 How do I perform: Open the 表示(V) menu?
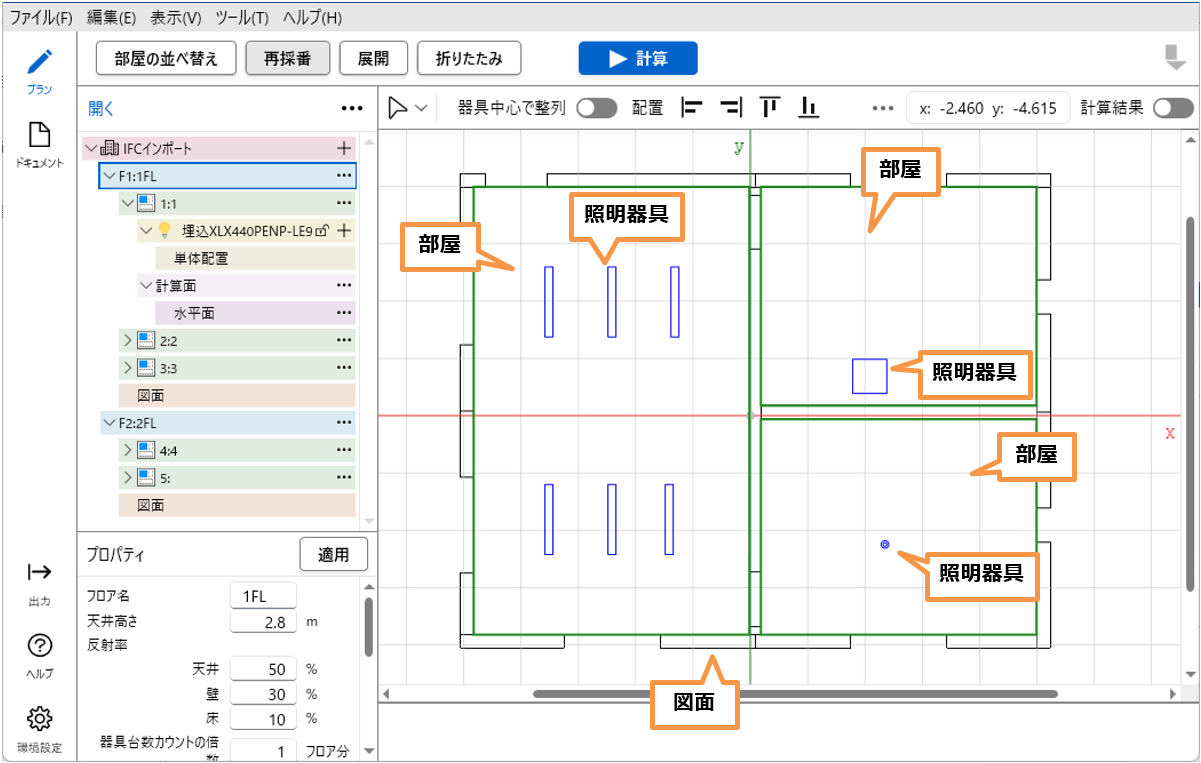pos(175,18)
